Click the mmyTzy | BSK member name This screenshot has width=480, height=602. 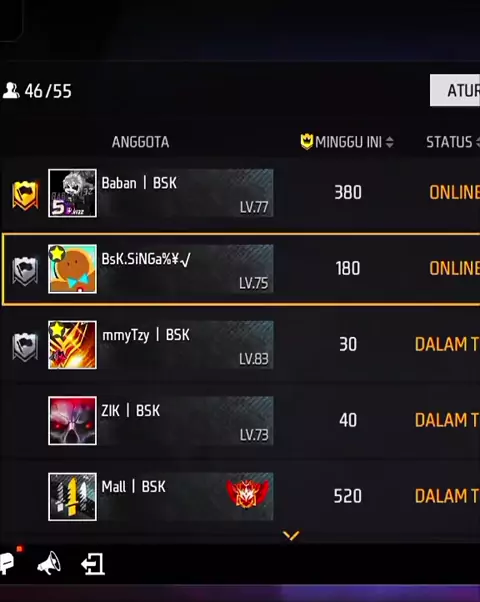pos(146,335)
